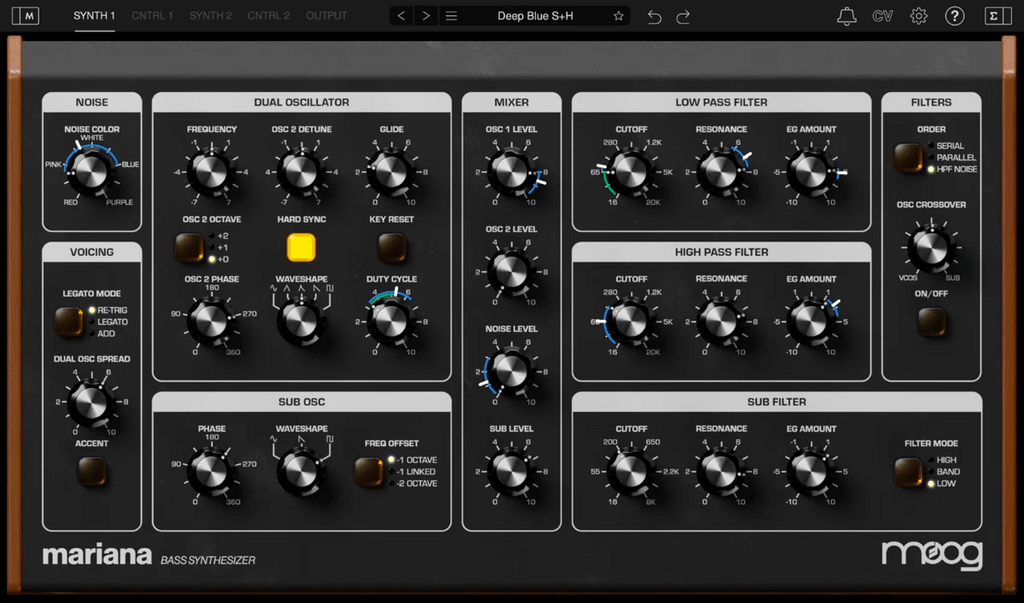Image resolution: width=1024 pixels, height=603 pixels.
Task: Favorite the preset with star icon
Action: click(x=618, y=16)
